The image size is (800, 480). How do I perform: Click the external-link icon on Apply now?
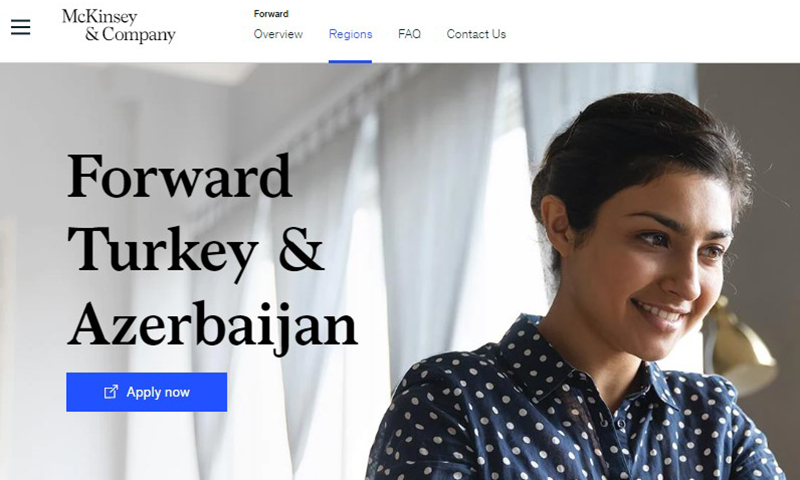pos(111,392)
